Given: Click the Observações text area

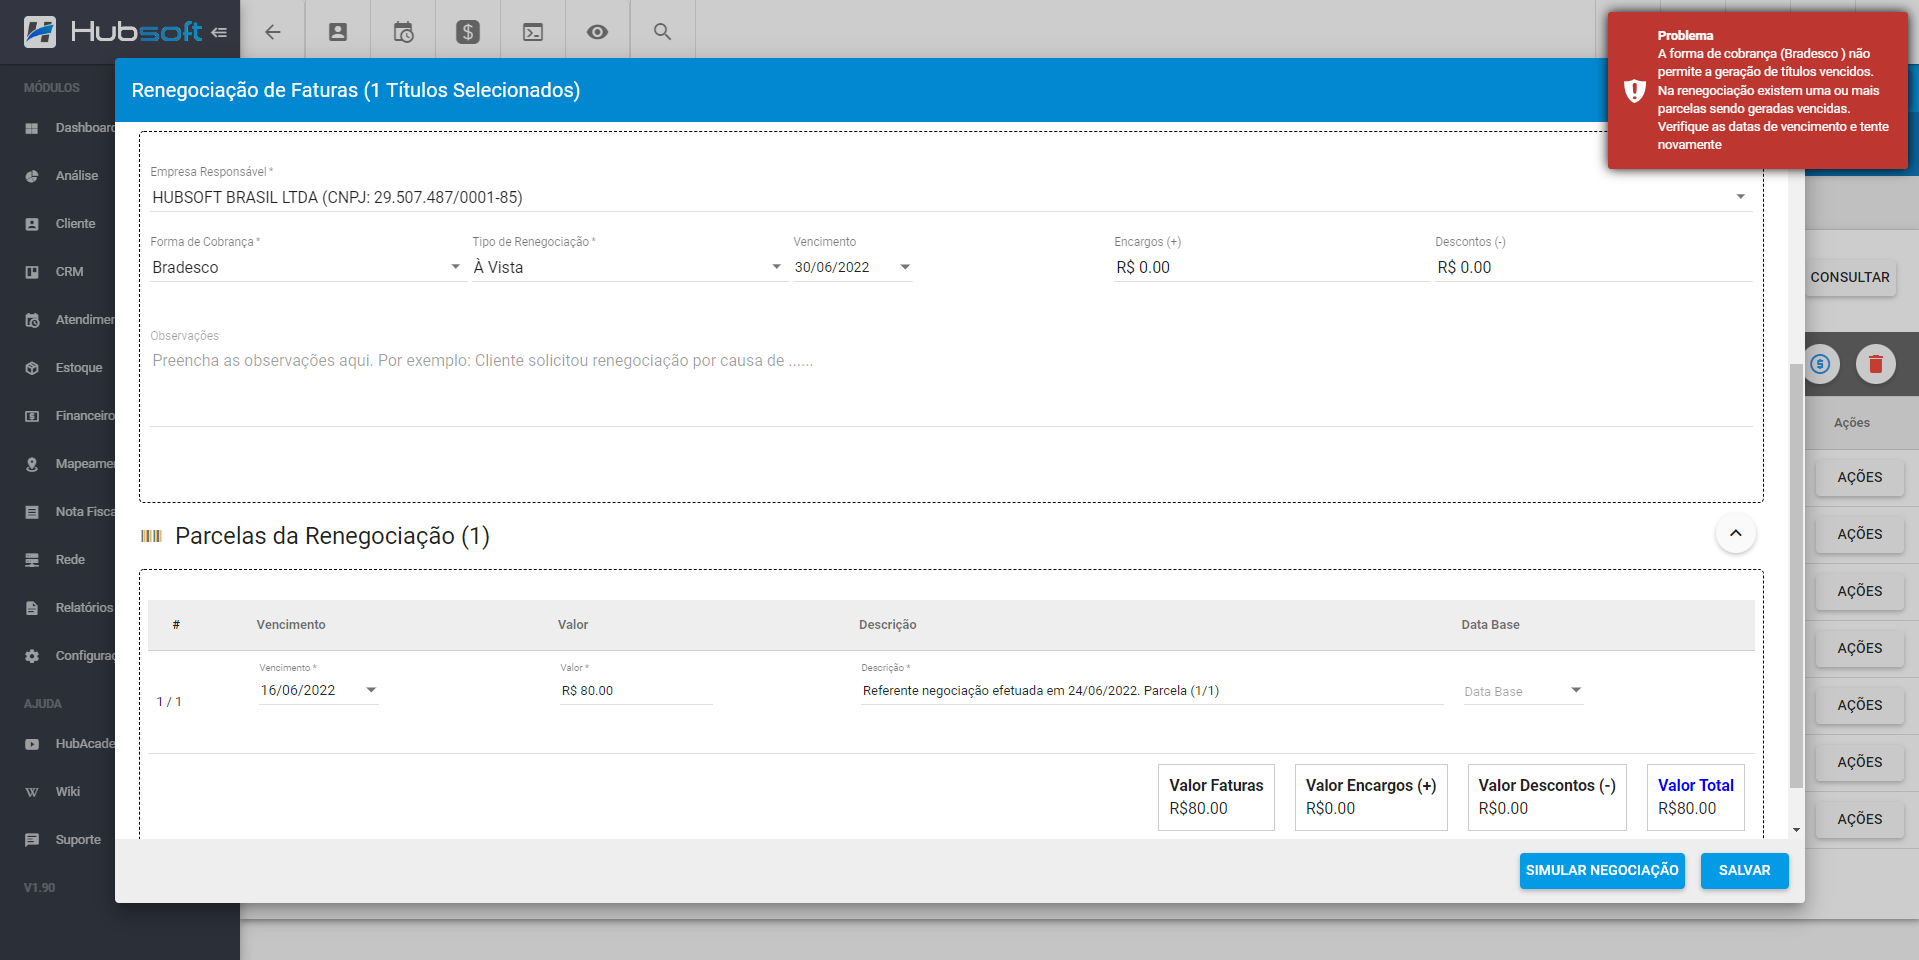Looking at the screenshot, I should coord(950,385).
